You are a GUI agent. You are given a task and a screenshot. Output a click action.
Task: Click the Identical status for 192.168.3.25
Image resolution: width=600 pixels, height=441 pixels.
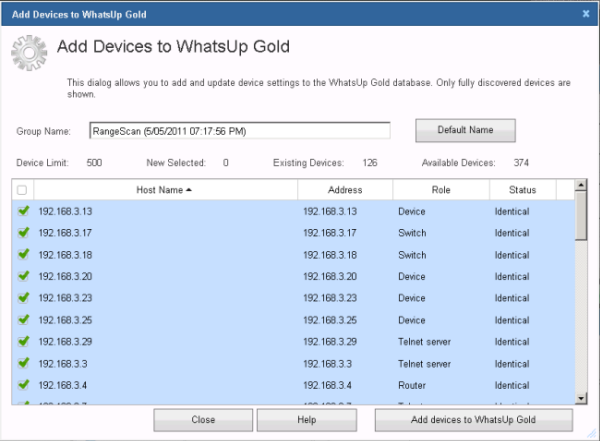[x=512, y=320]
